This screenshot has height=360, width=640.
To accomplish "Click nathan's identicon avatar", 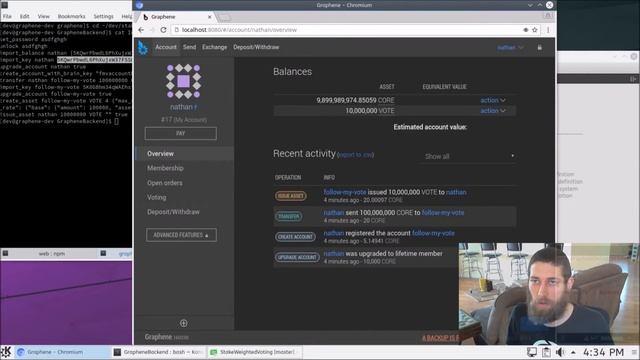I will click(183, 81).
